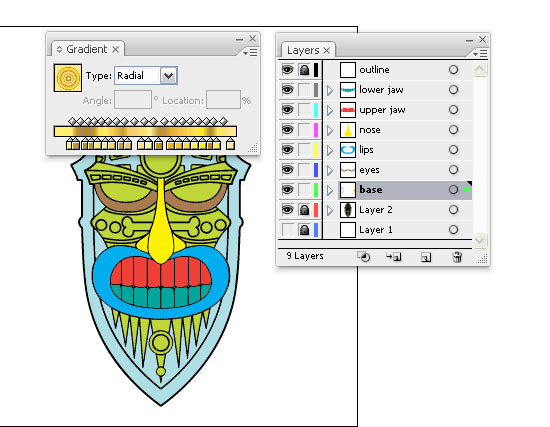Click the rightmost gradient color stop

[x=230, y=144]
